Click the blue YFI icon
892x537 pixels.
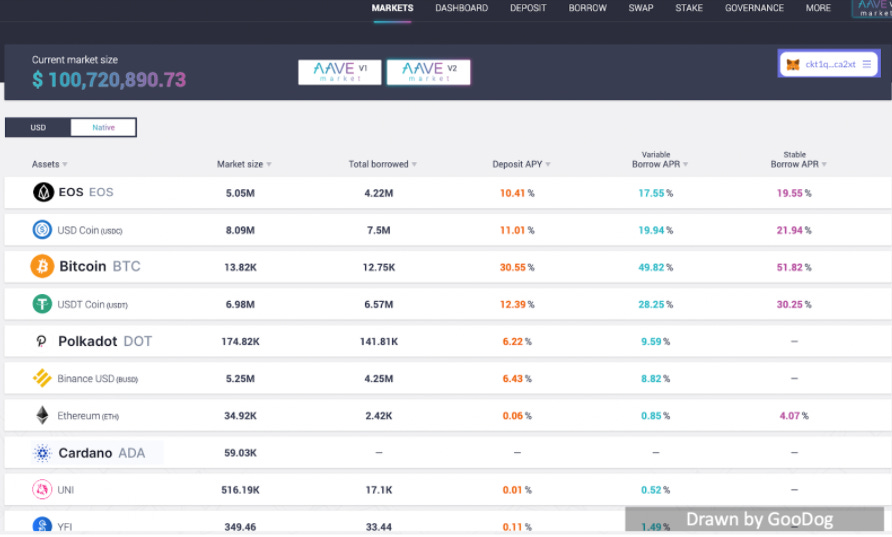pos(42,524)
